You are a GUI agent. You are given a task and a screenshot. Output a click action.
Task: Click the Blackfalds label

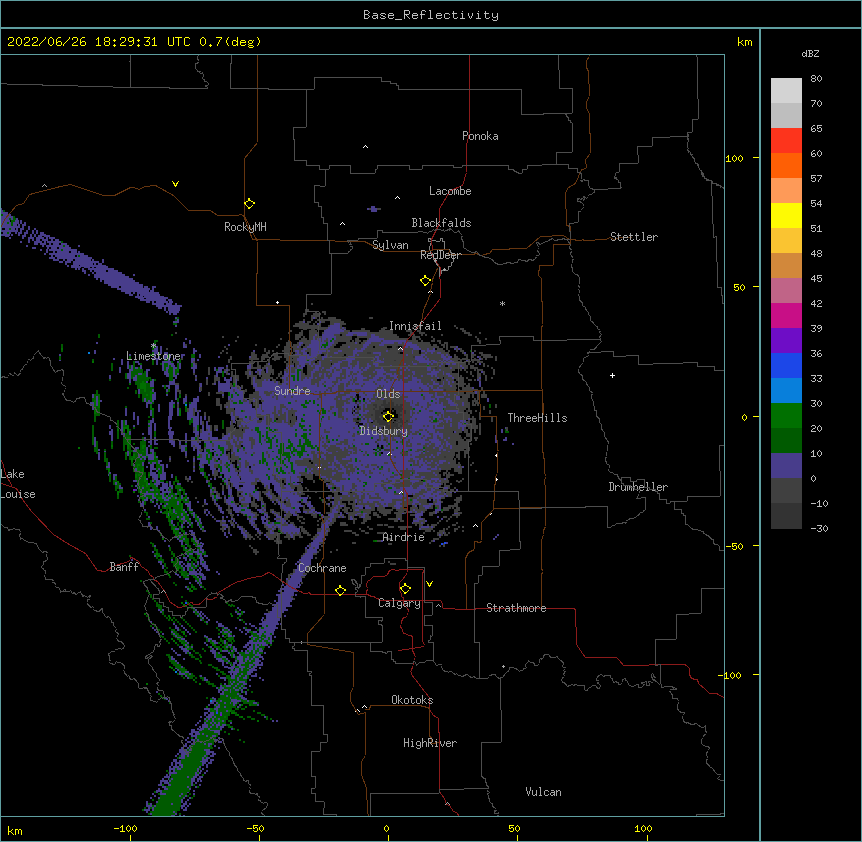tap(441, 223)
